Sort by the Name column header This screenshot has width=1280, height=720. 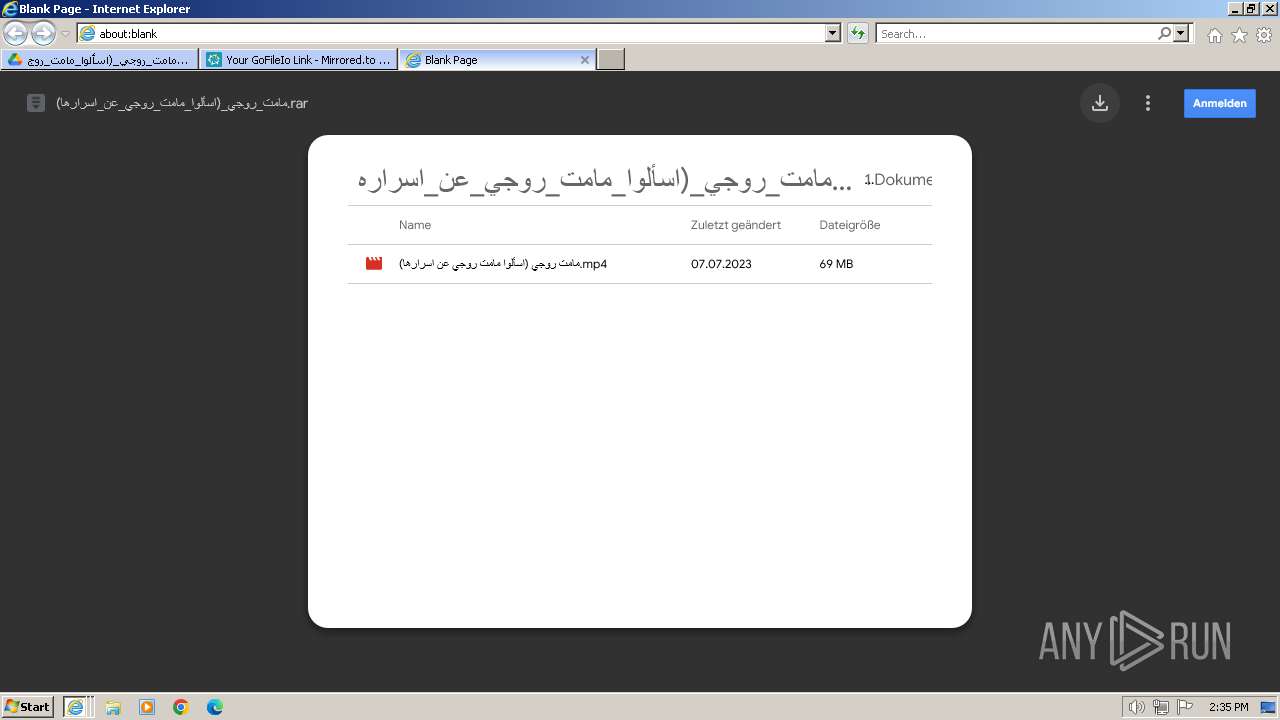pyautogui.click(x=415, y=225)
